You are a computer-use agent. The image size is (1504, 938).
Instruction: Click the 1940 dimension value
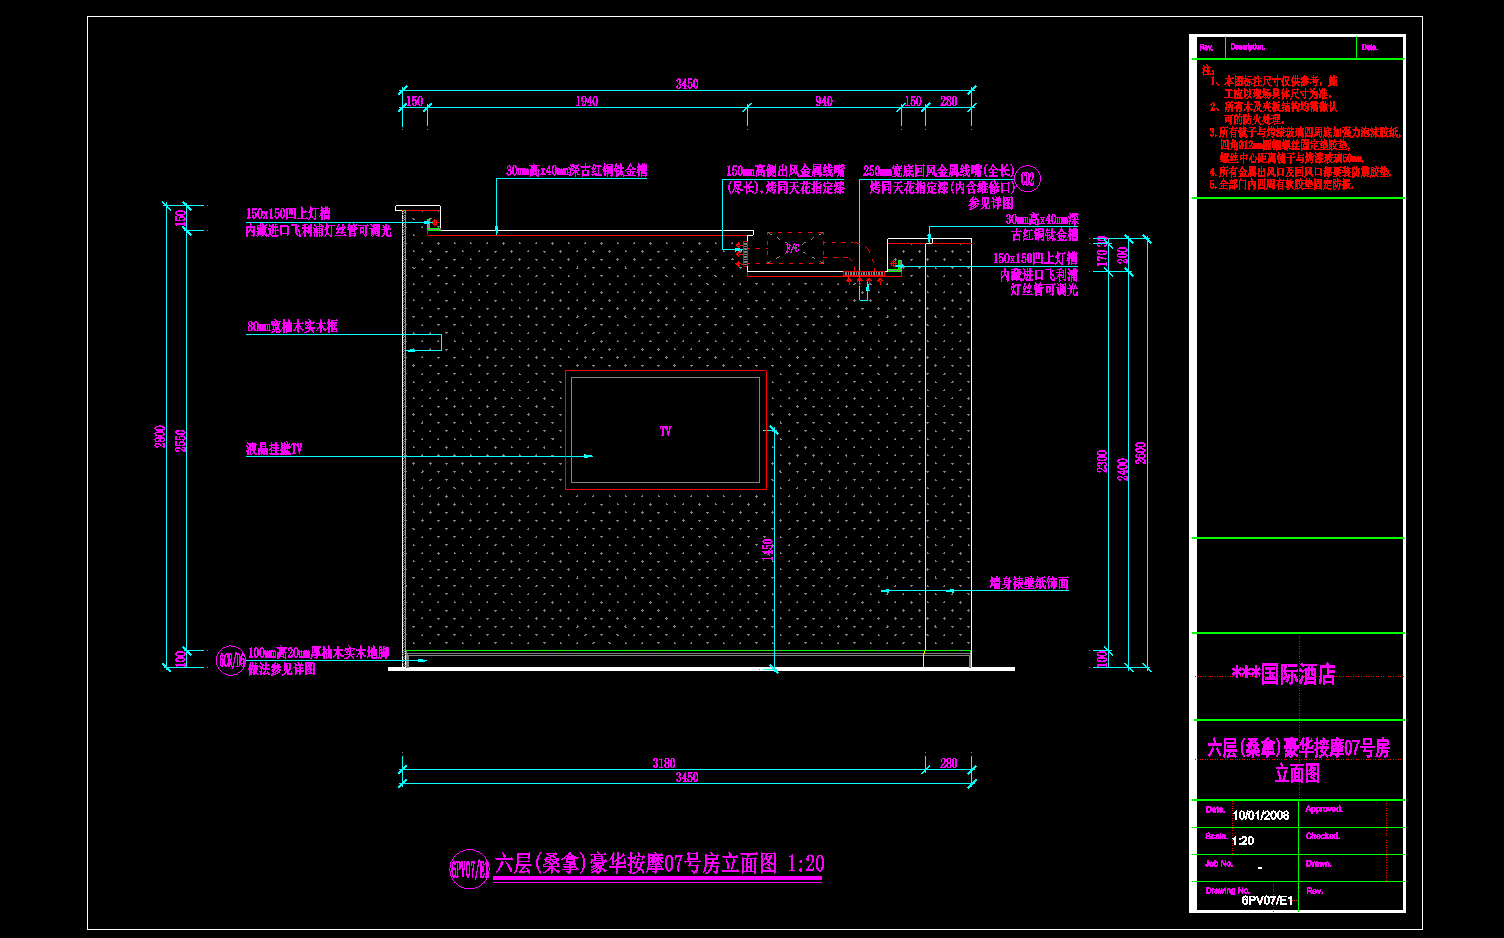(587, 101)
